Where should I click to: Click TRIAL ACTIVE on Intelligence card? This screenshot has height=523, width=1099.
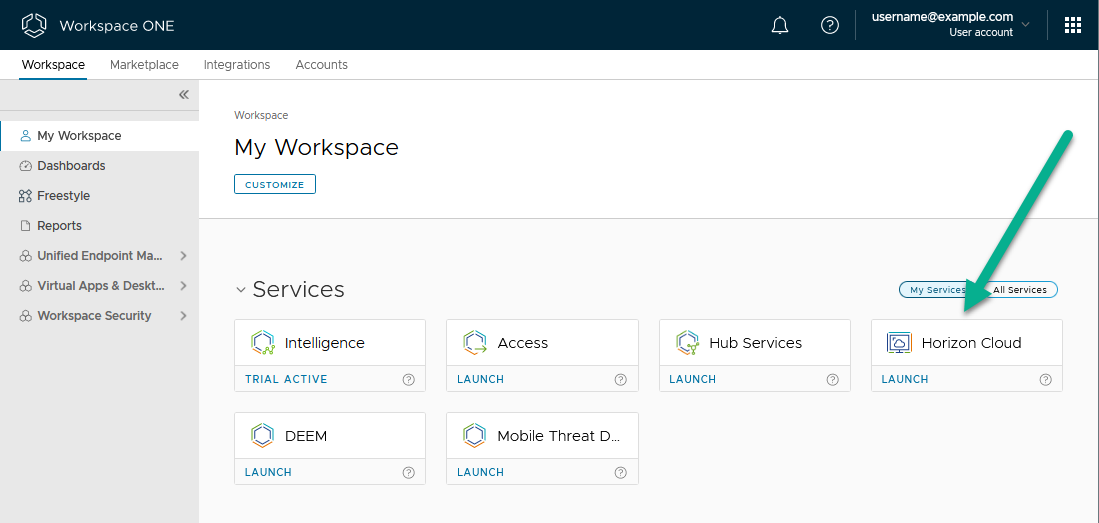(x=286, y=379)
